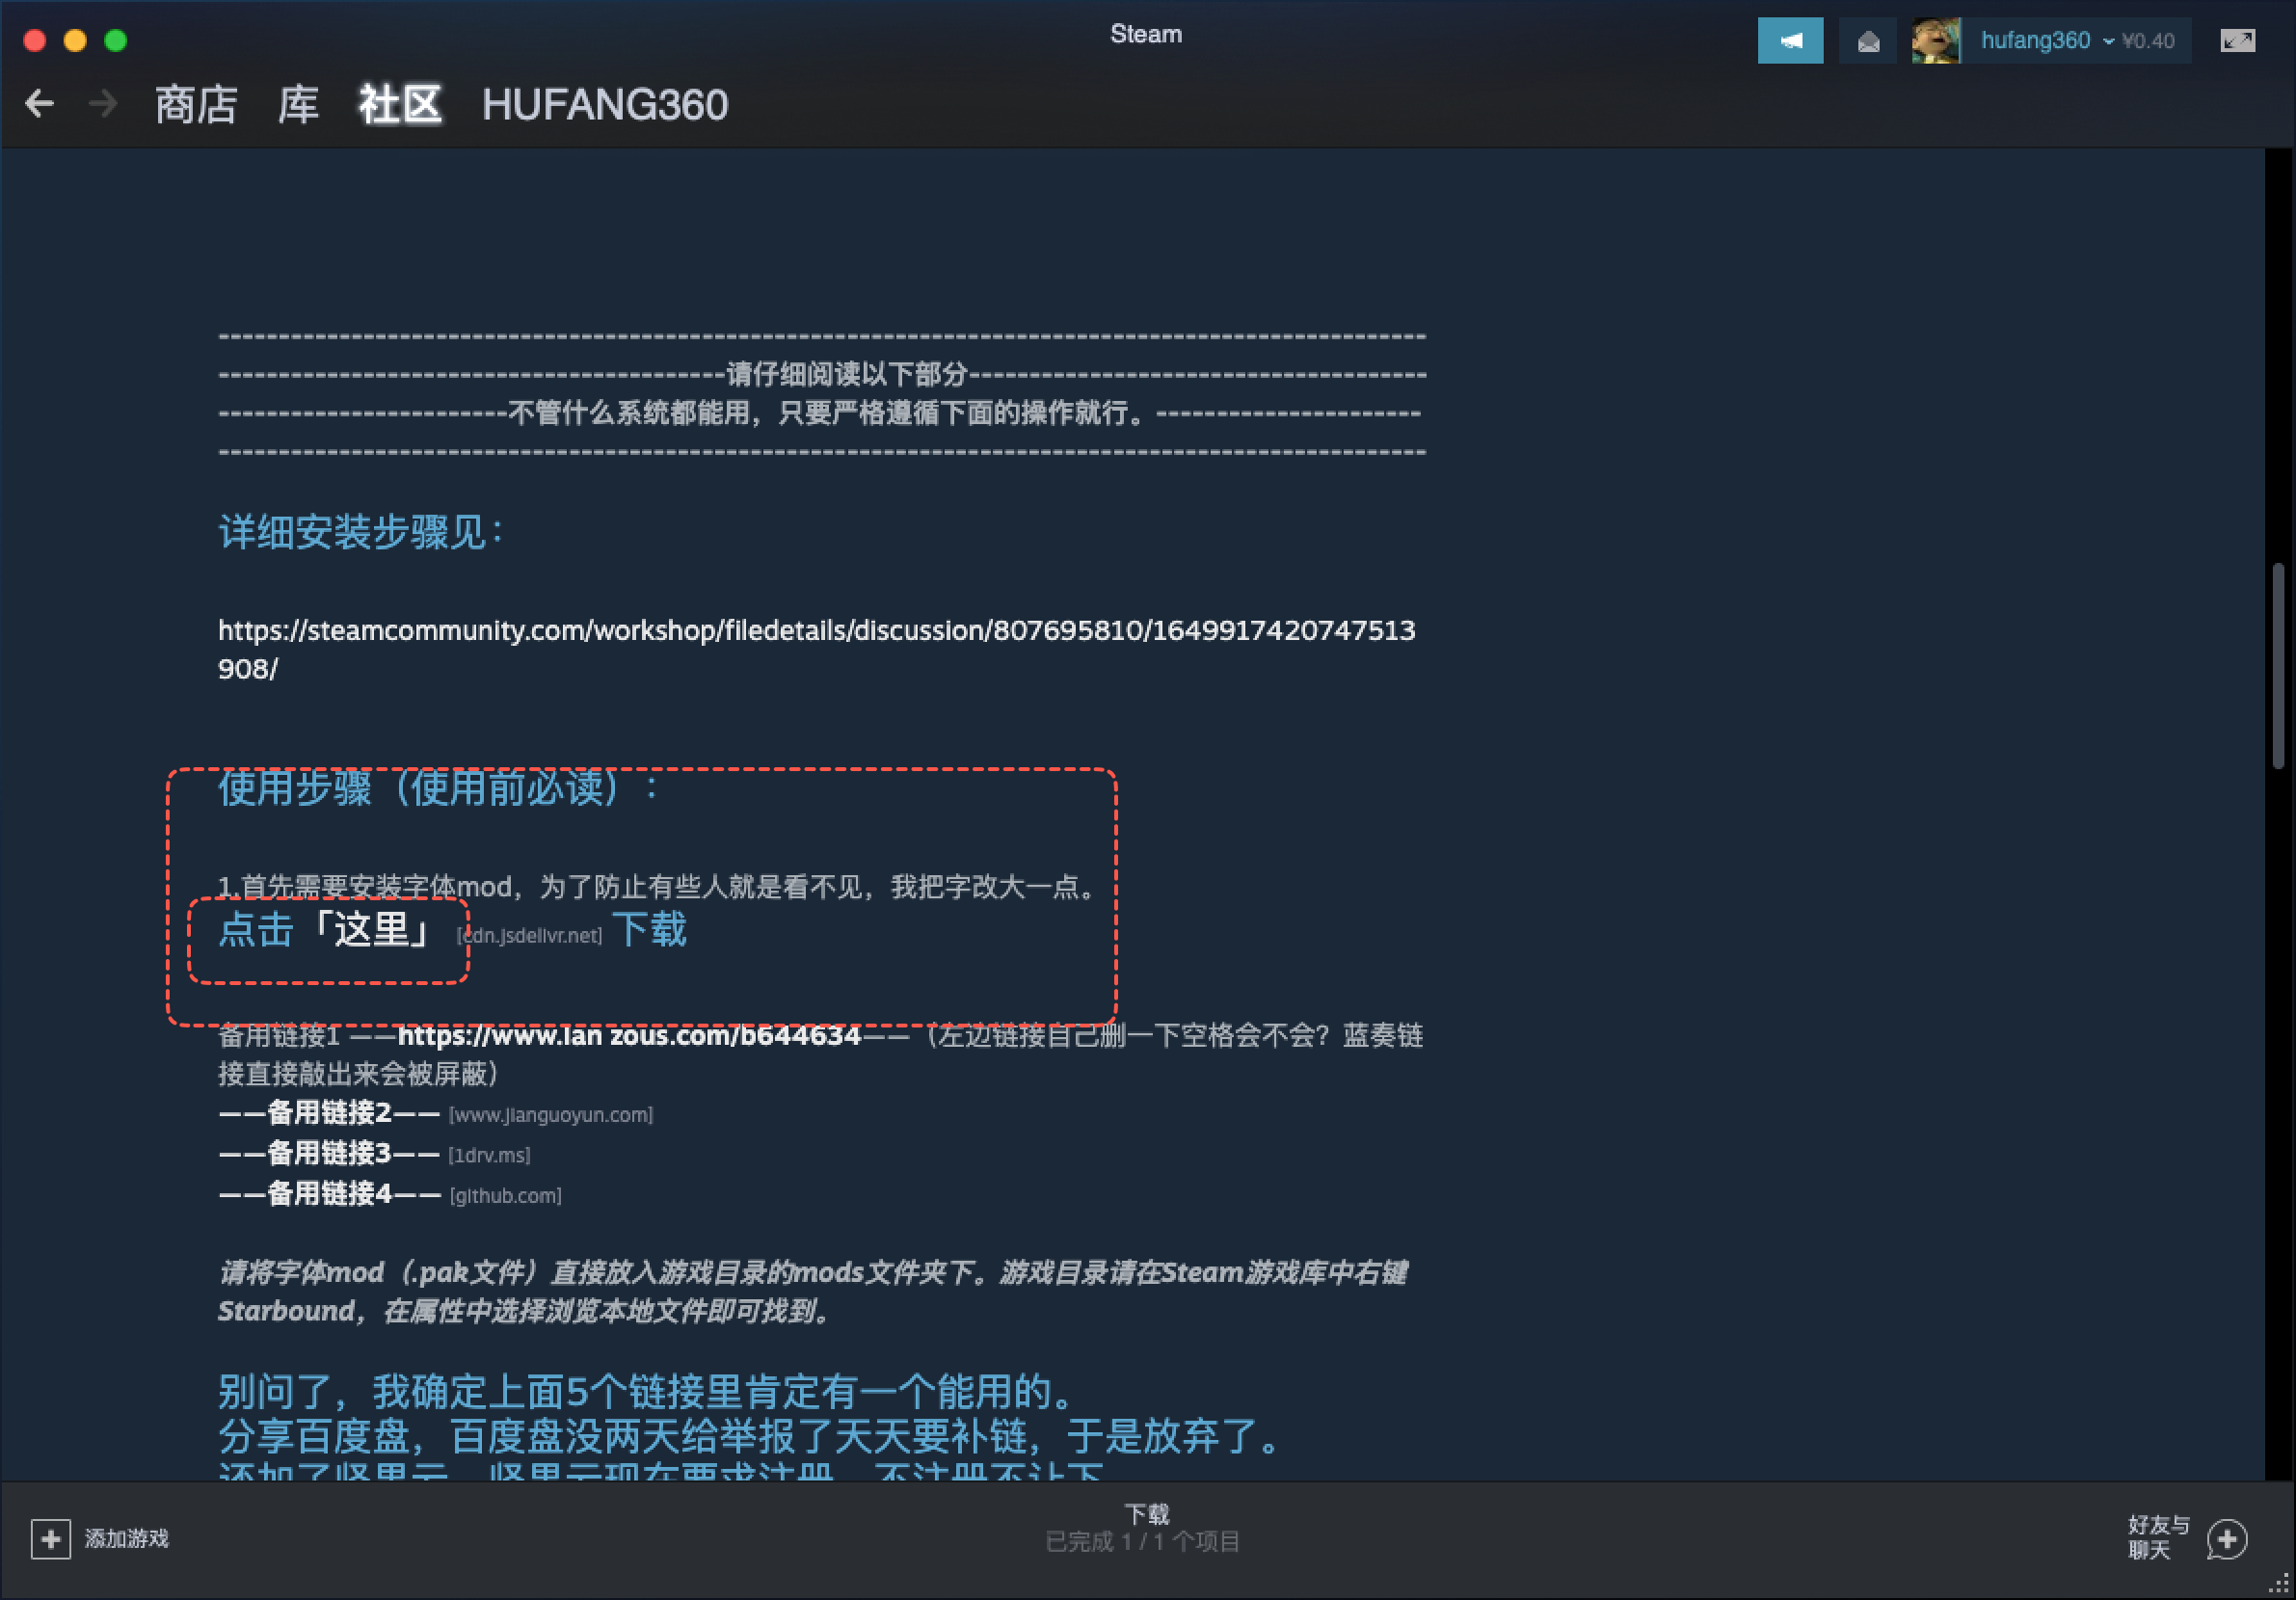
Task: Click the 「这里」 font mod download link
Action: [372, 930]
